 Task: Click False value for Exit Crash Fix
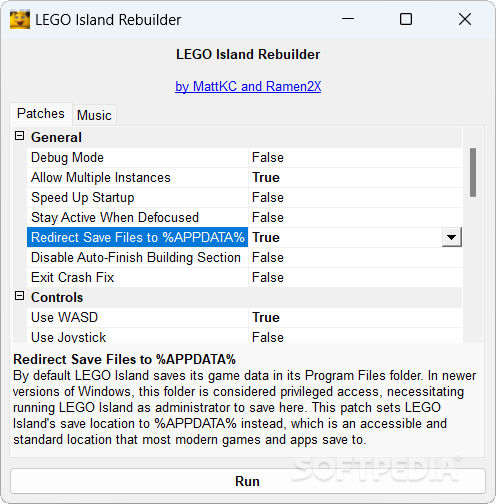tap(355, 278)
